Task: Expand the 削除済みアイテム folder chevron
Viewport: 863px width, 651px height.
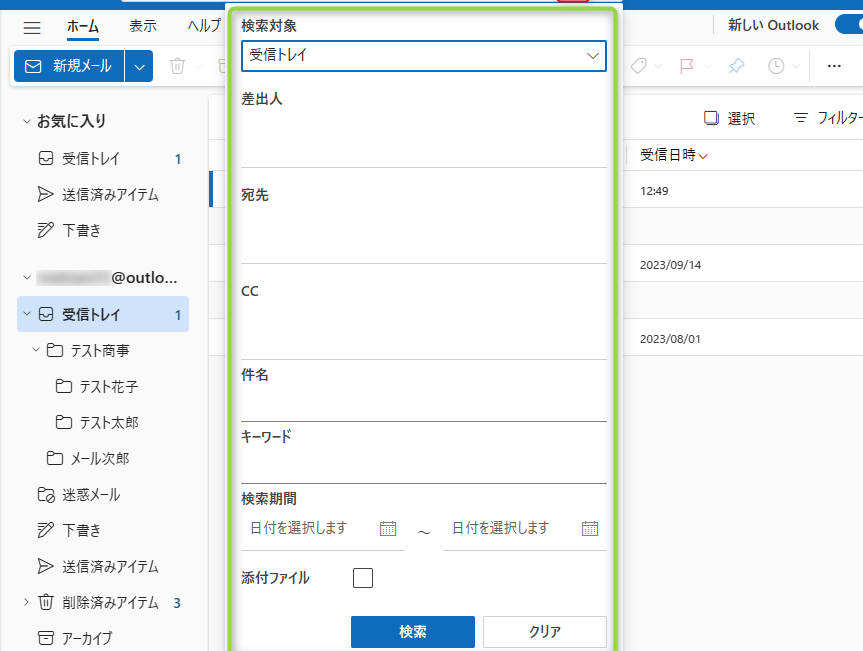Action: tap(26, 602)
